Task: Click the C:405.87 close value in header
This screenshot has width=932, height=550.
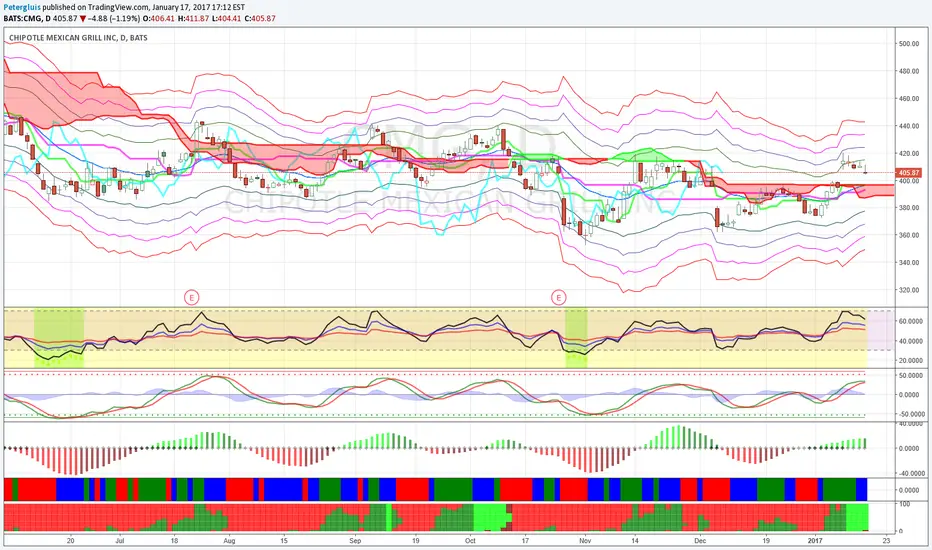Action: (260, 18)
